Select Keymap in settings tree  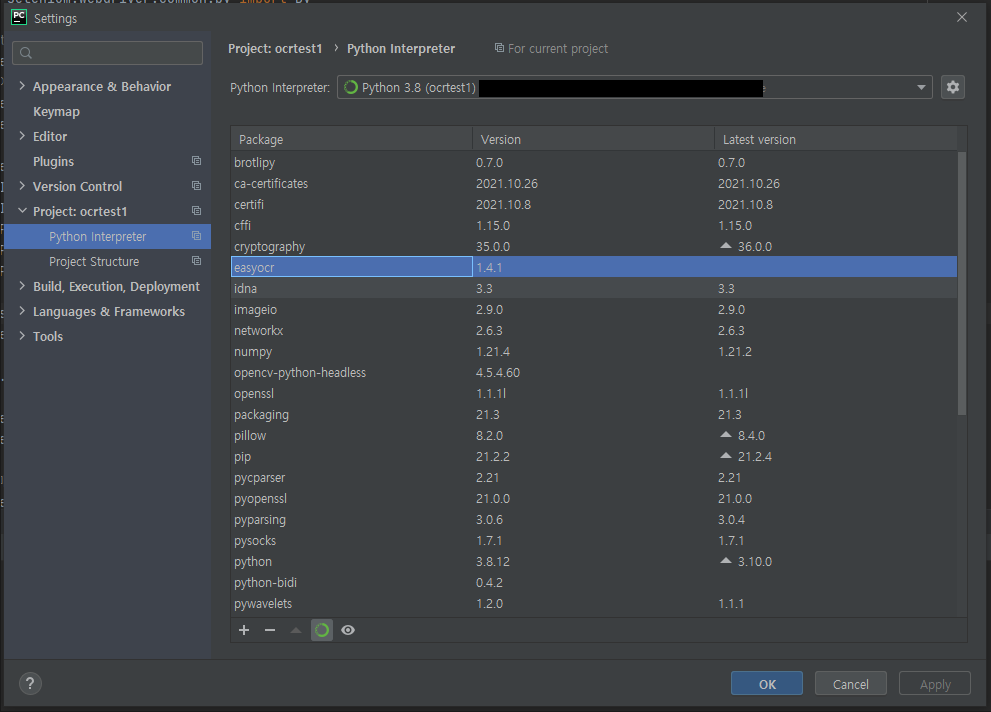click(56, 112)
